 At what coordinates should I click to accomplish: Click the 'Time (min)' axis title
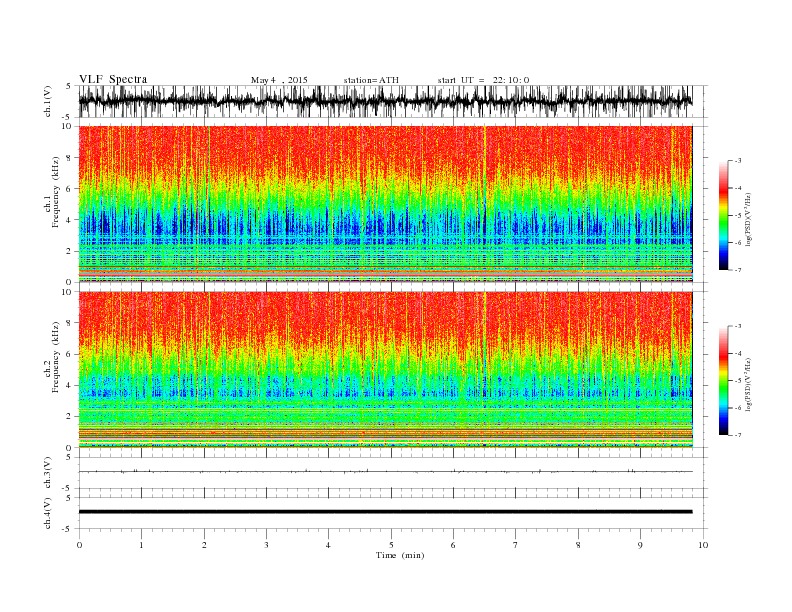400,555
